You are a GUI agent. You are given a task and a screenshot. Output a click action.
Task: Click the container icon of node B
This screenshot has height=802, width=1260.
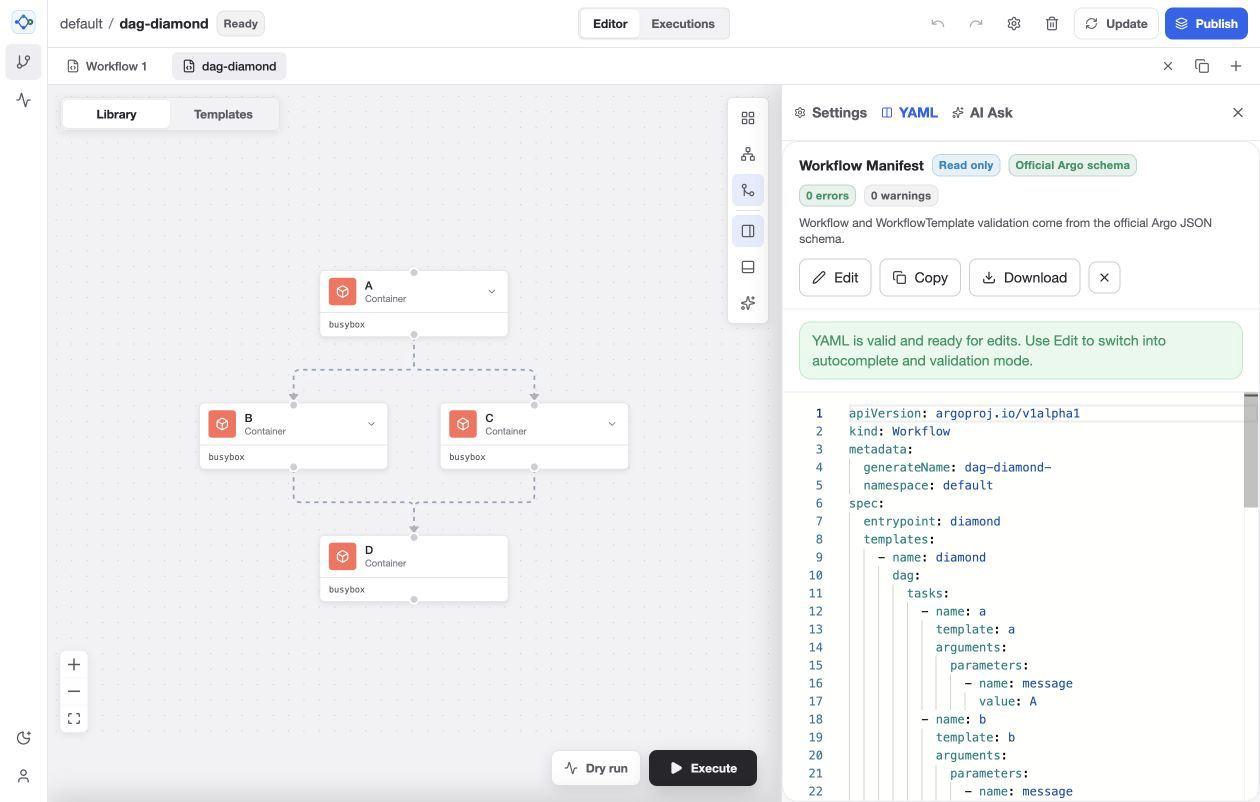click(222, 424)
